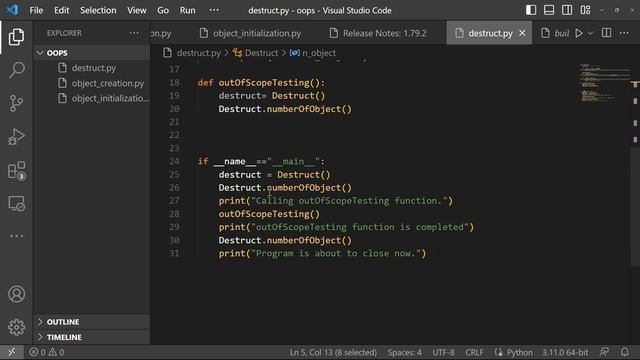The width and height of the screenshot is (640, 360).
Task: Open the Run menu
Action: click(187, 10)
